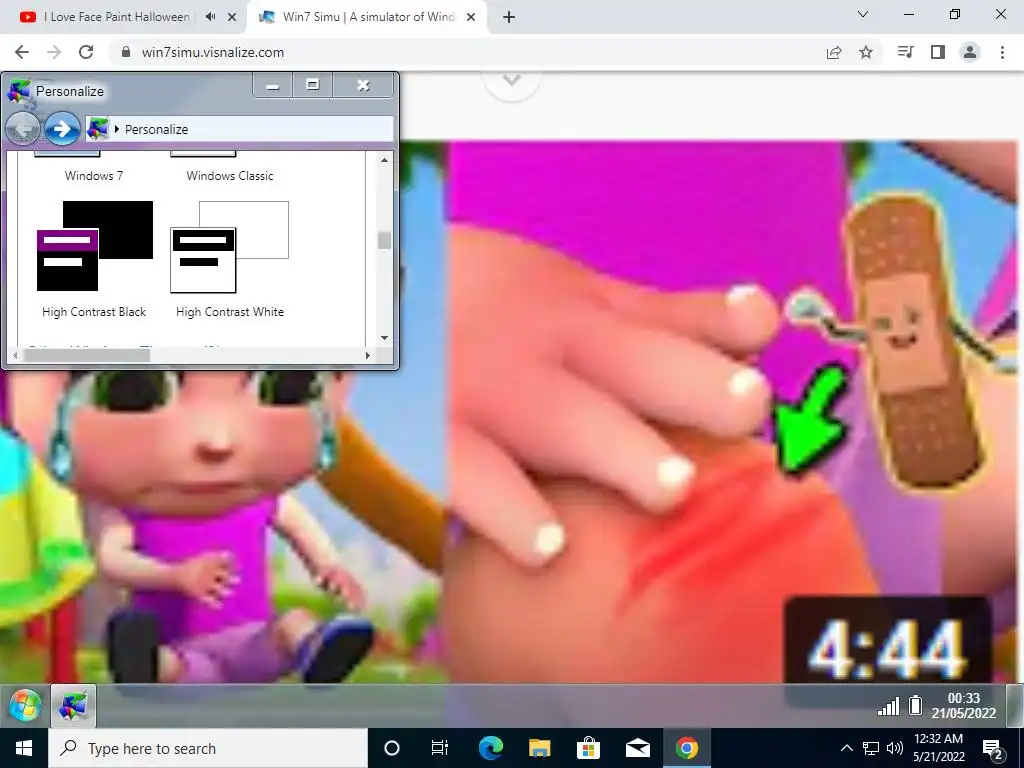Click the simulated battery tray icon

pyautogui.click(x=916, y=705)
